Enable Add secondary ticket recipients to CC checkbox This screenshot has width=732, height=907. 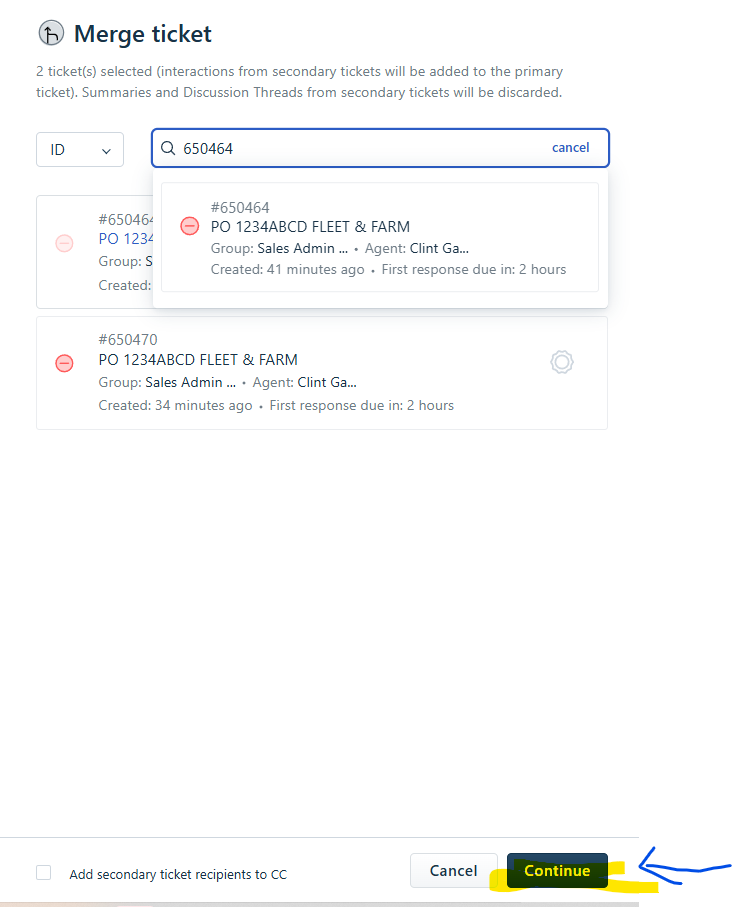44,872
